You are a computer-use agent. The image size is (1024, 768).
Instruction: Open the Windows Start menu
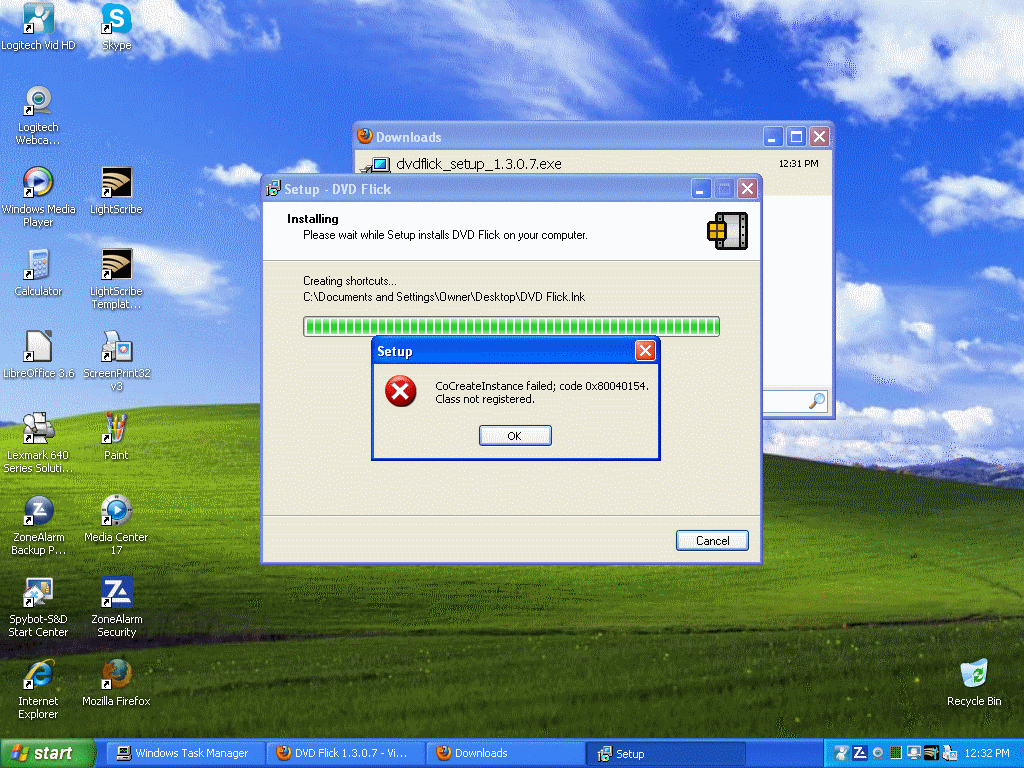point(47,754)
